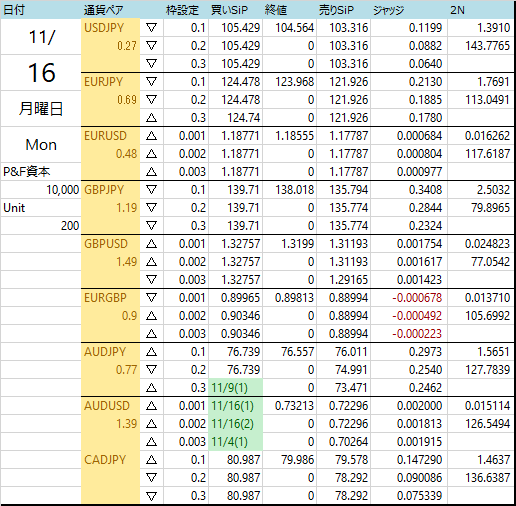
Task: Click the judge value 0.147290
Action: click(420, 460)
